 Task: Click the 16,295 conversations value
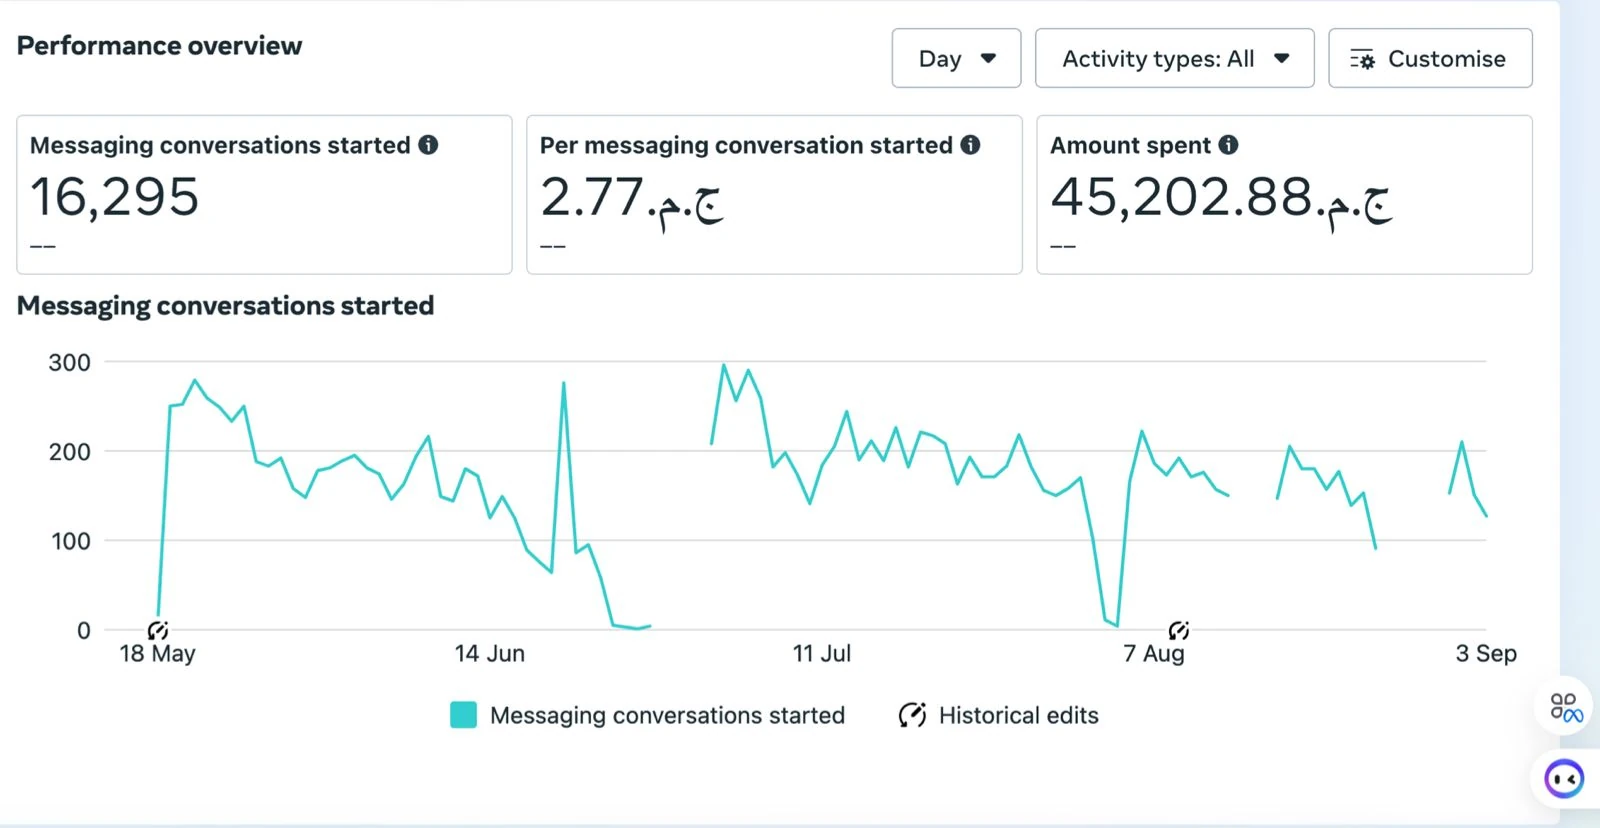114,197
